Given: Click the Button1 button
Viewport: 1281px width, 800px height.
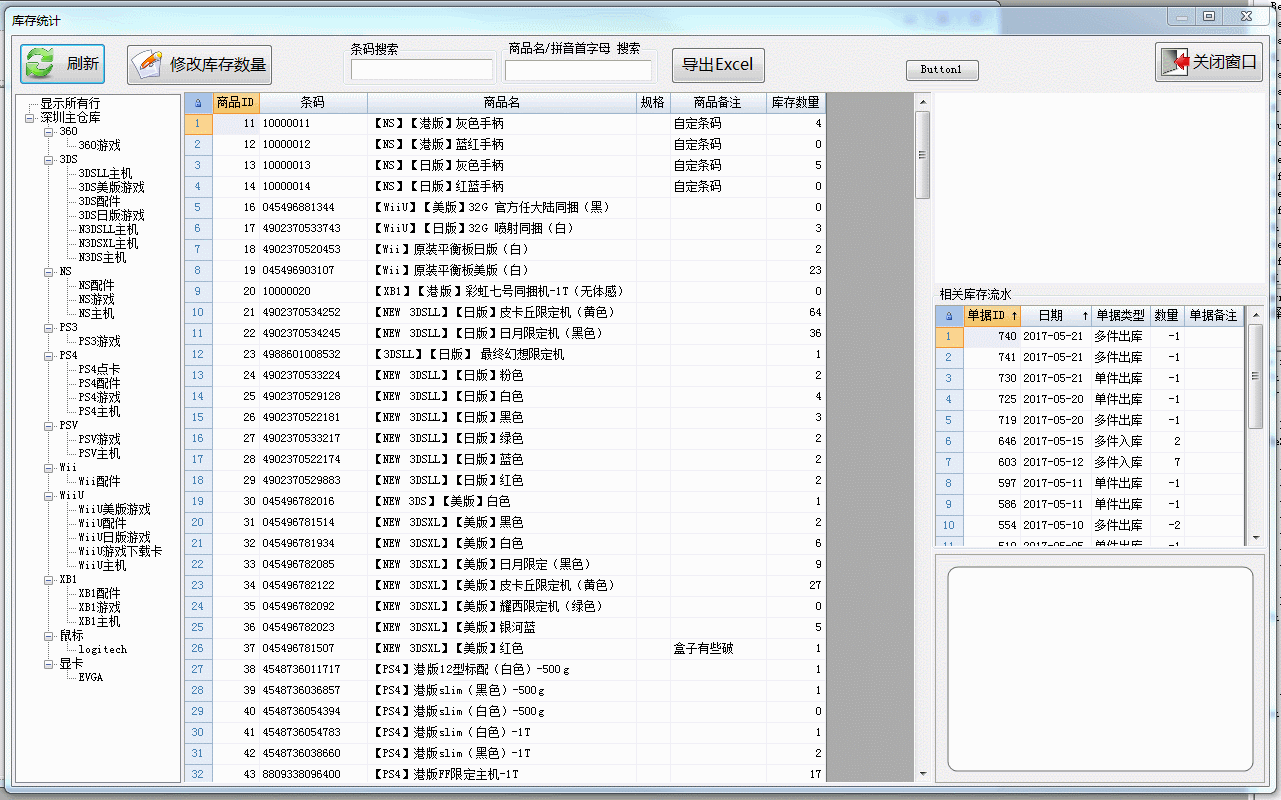Looking at the screenshot, I should [942, 70].
